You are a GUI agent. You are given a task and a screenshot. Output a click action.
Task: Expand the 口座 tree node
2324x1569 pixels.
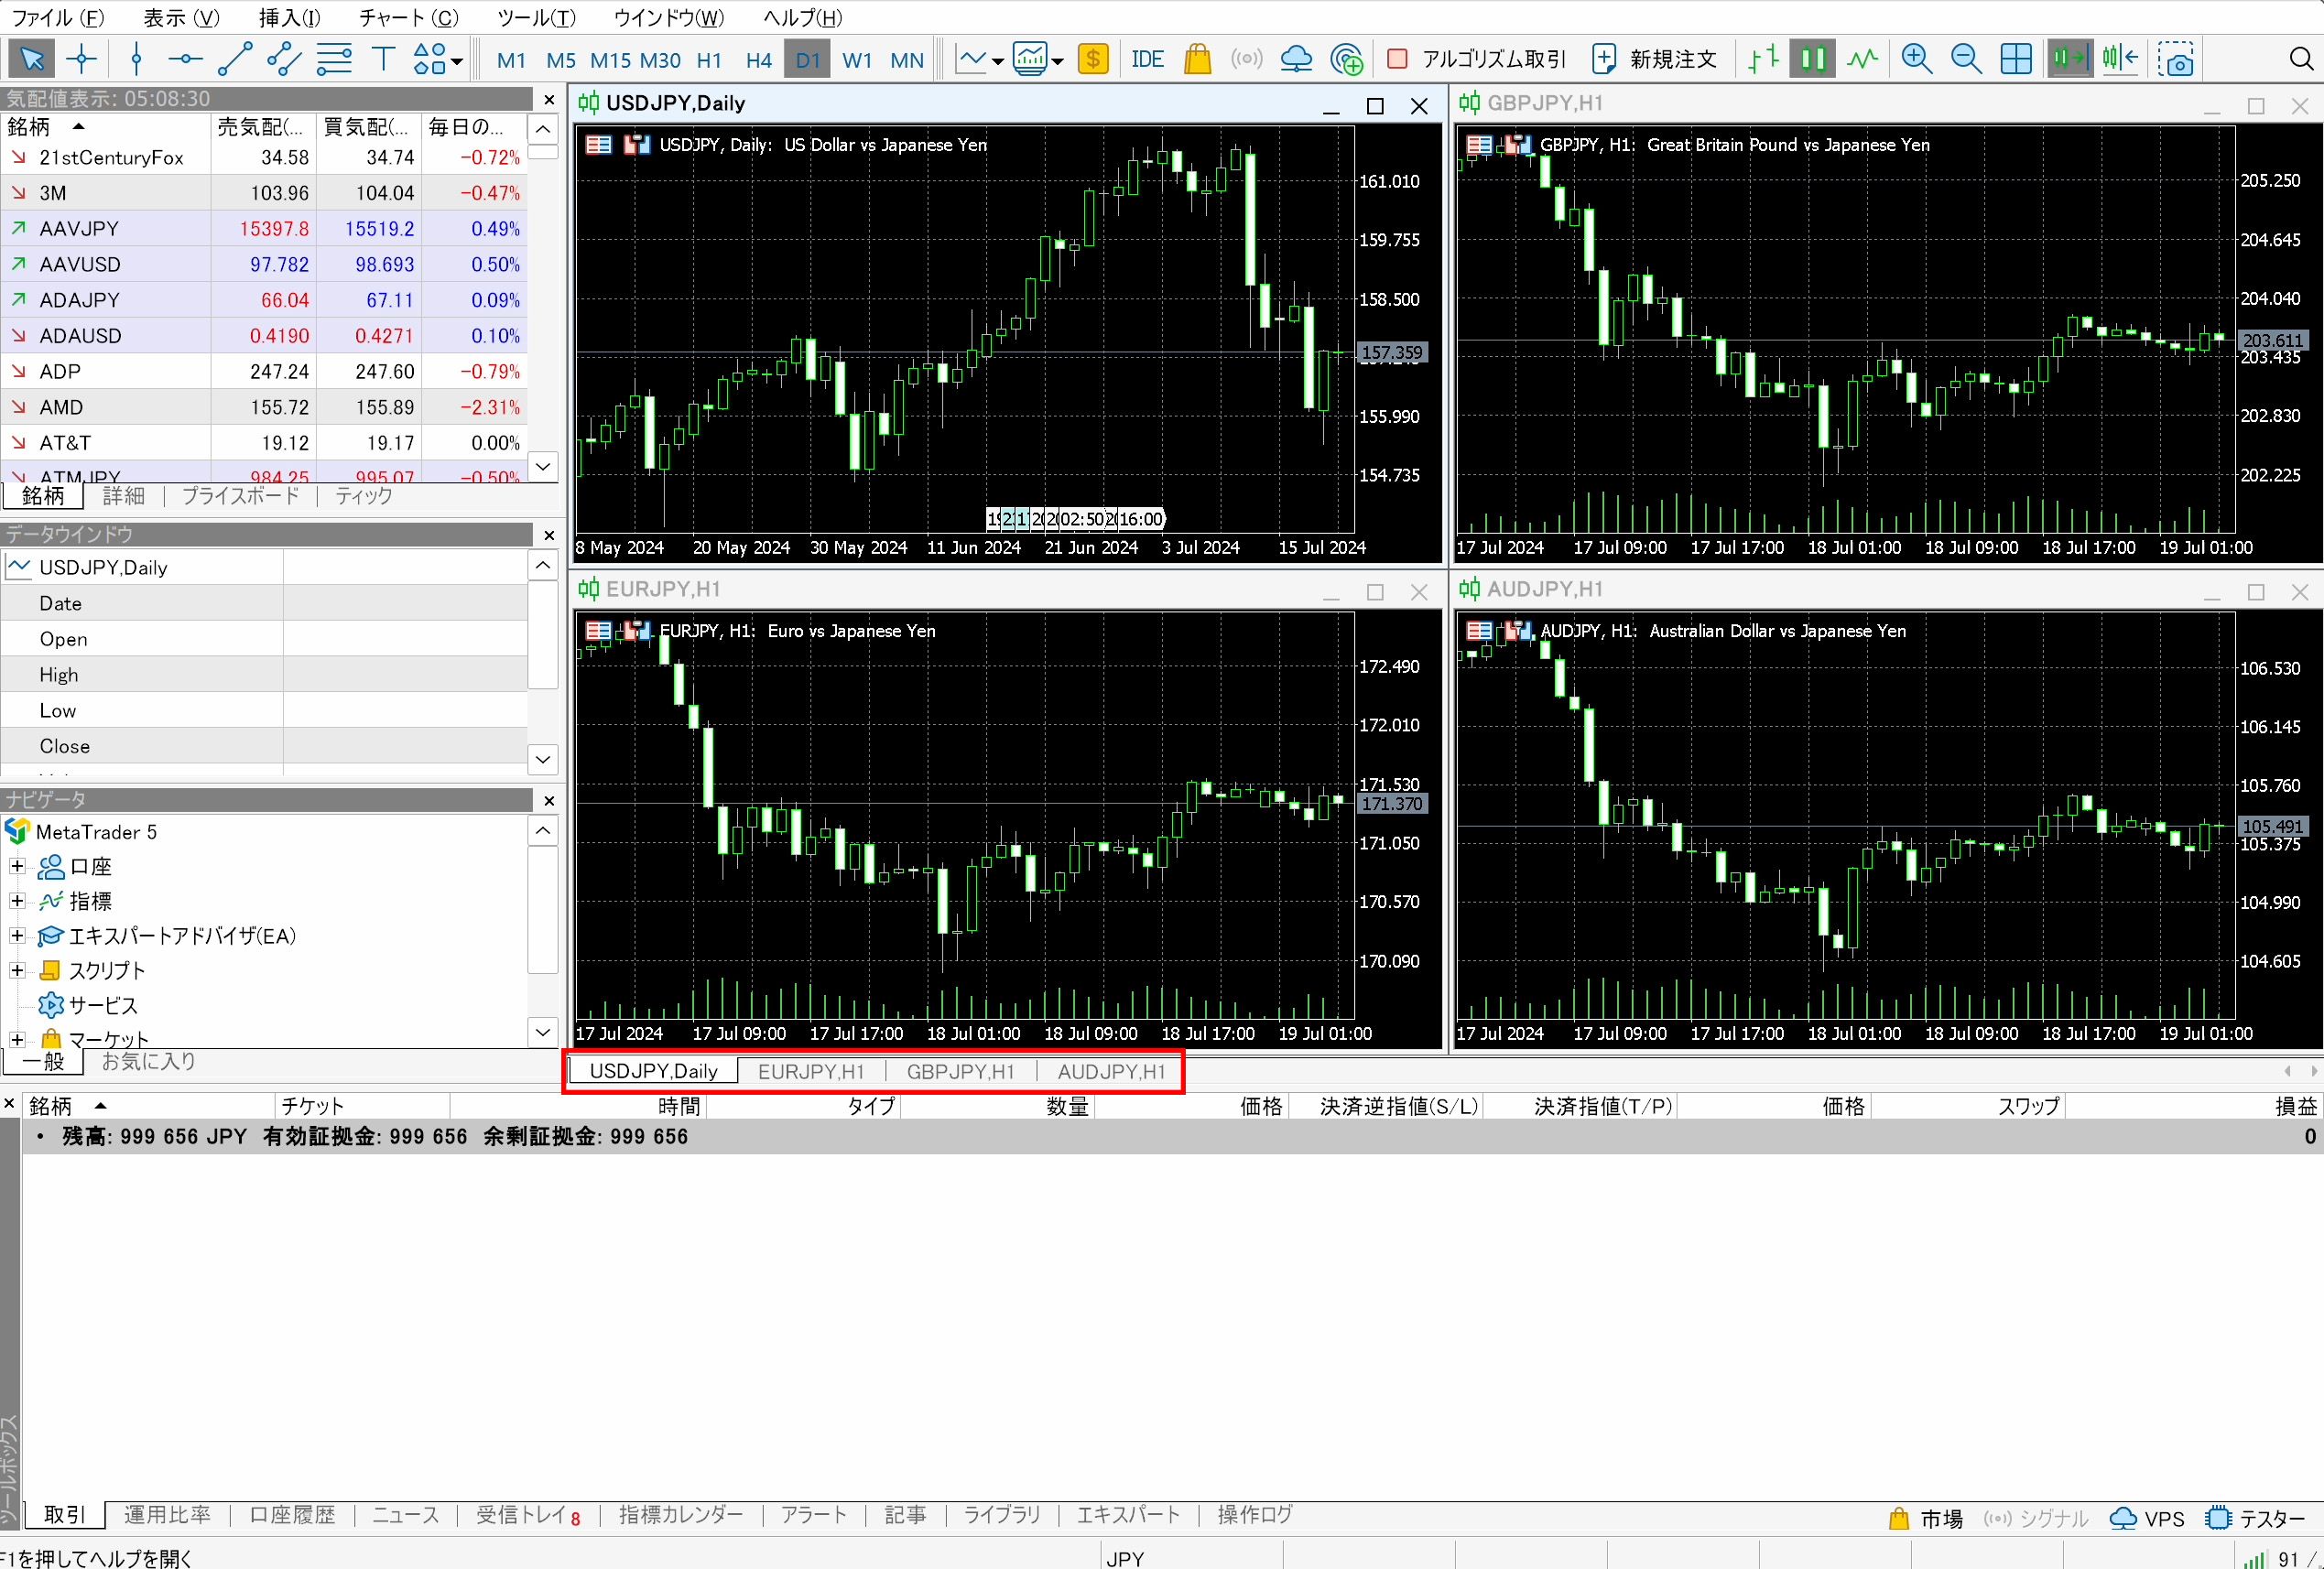click(17, 866)
